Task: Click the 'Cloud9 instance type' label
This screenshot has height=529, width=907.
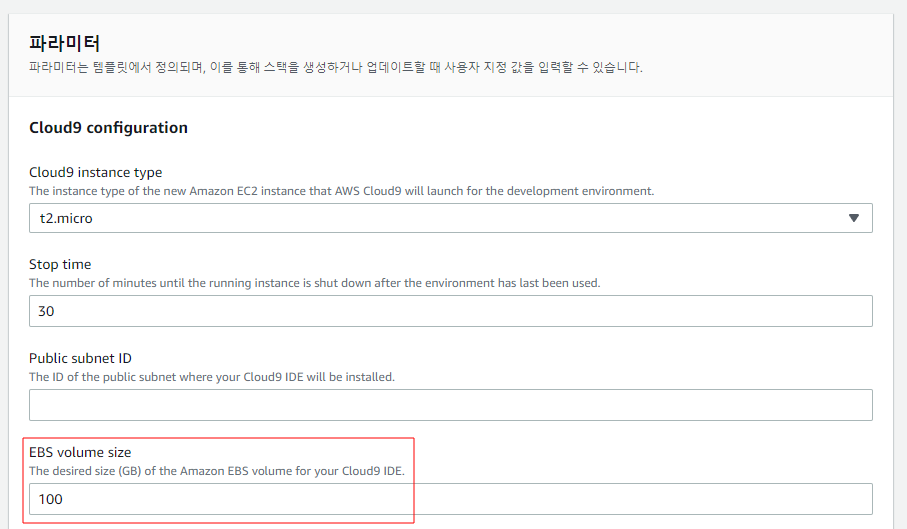Action: [x=95, y=172]
